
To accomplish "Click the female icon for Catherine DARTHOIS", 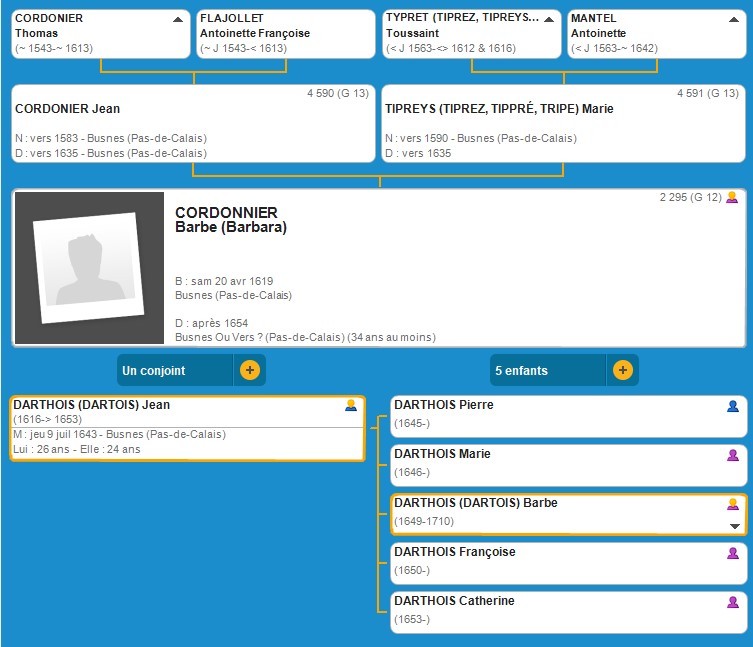I will coord(733,602).
